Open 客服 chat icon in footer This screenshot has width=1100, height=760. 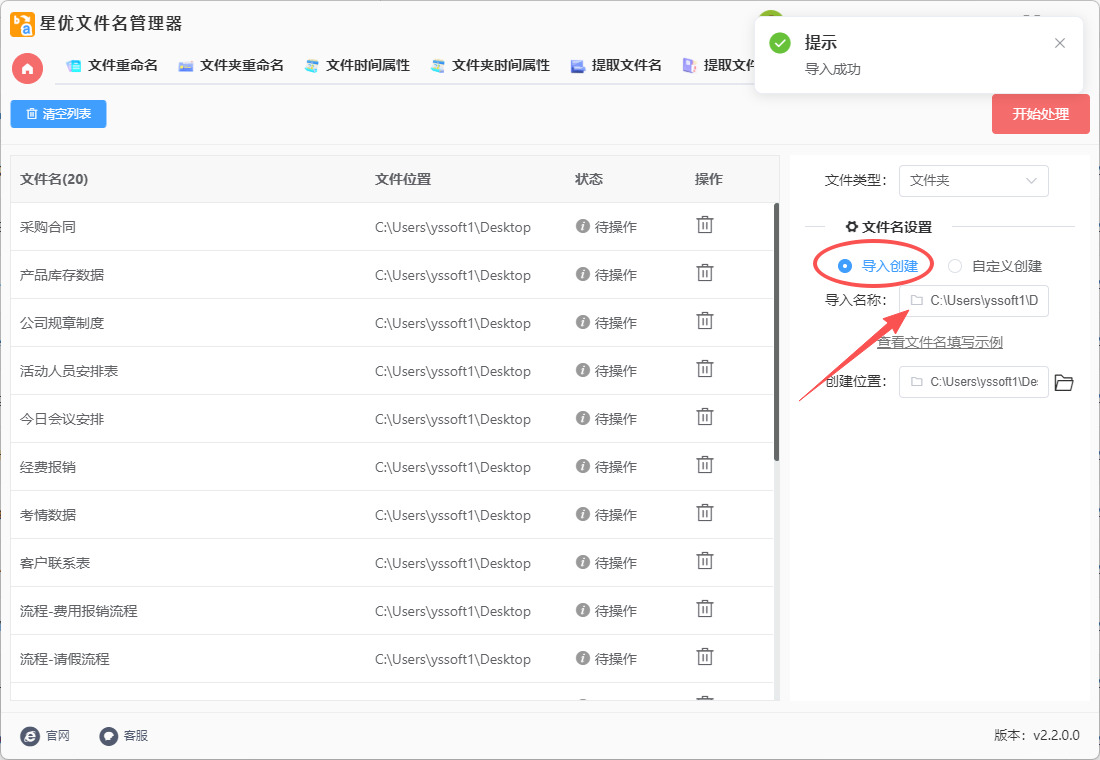coord(109,736)
